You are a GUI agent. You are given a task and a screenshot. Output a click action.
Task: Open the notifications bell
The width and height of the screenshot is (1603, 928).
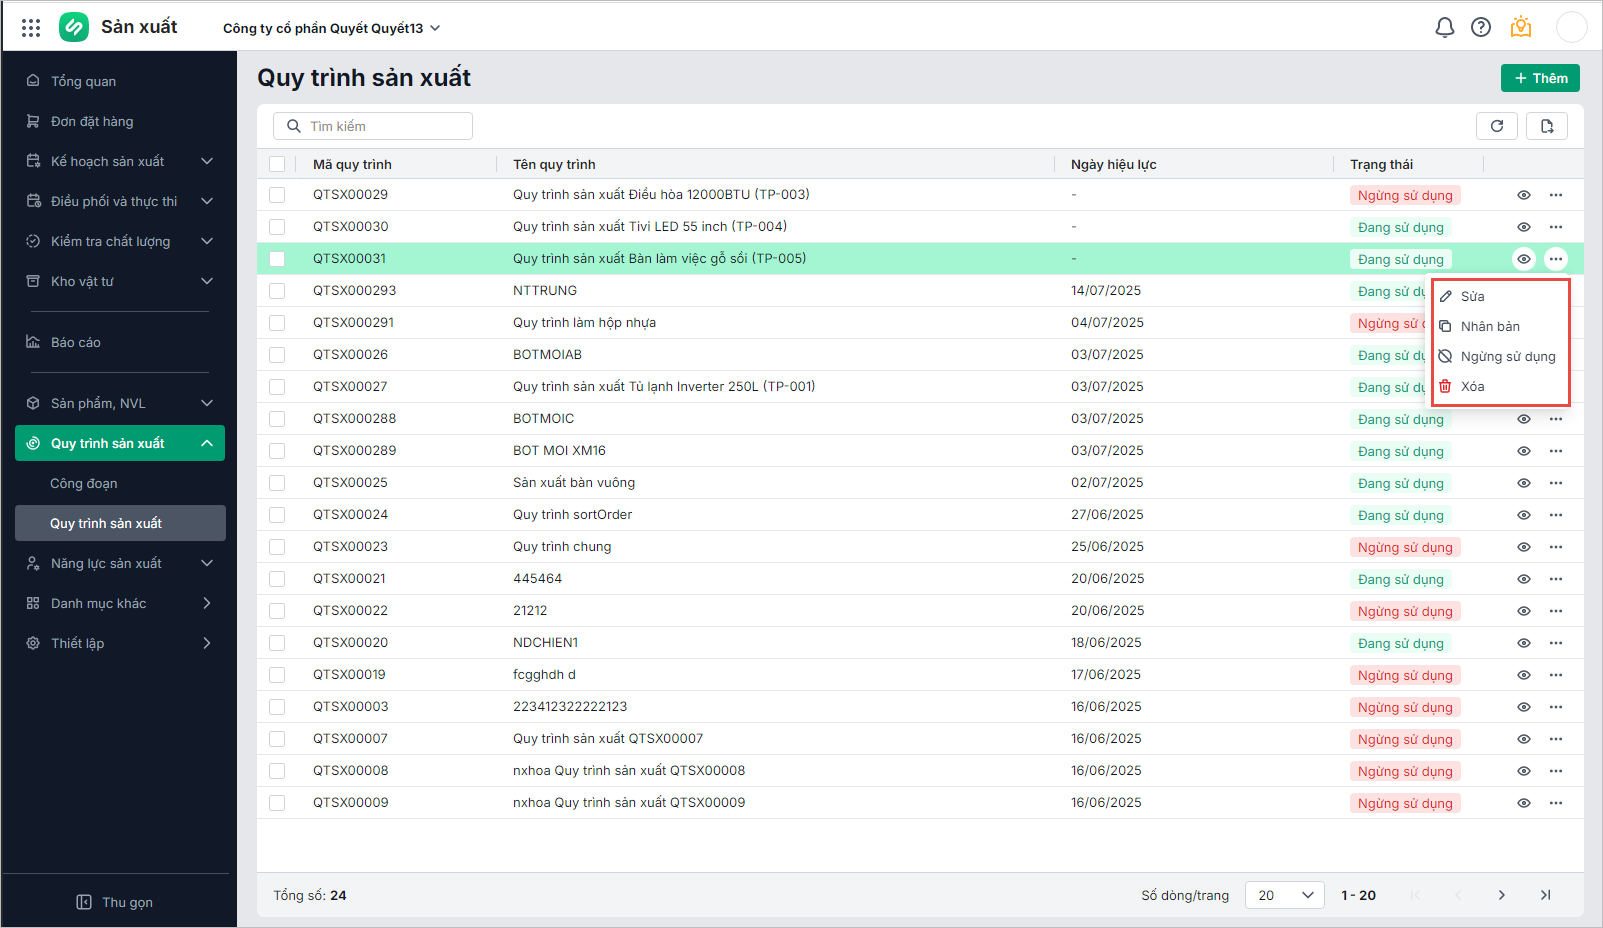(x=1444, y=28)
